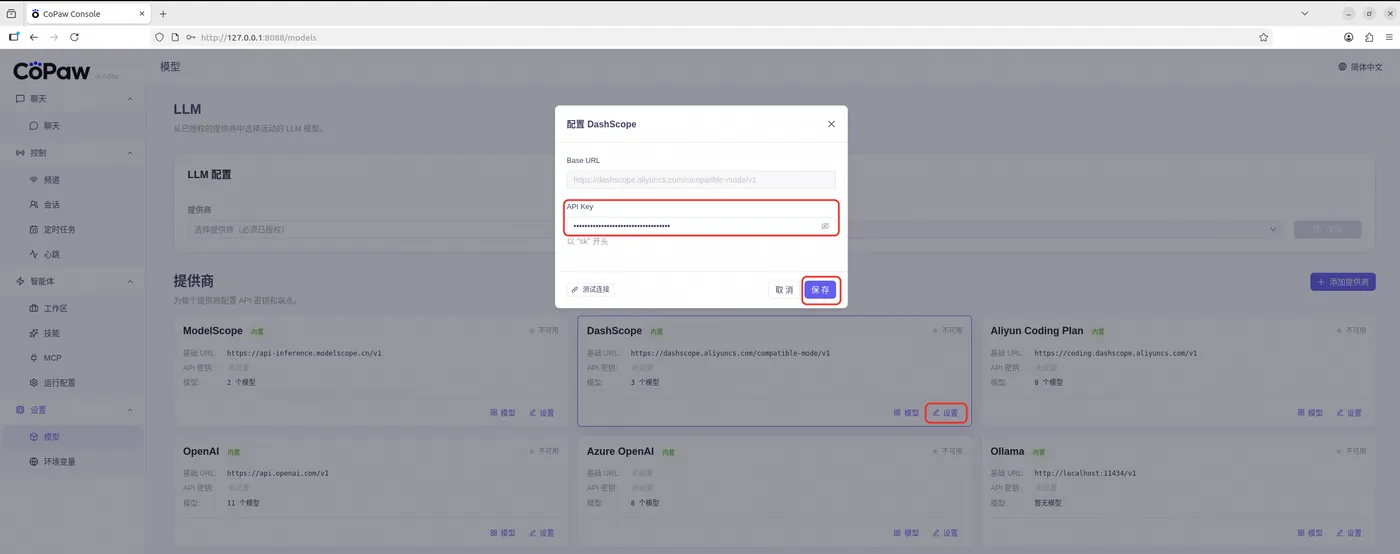Open 模型 list on the OpenAI card
The image size is (1400, 554).
(502, 533)
